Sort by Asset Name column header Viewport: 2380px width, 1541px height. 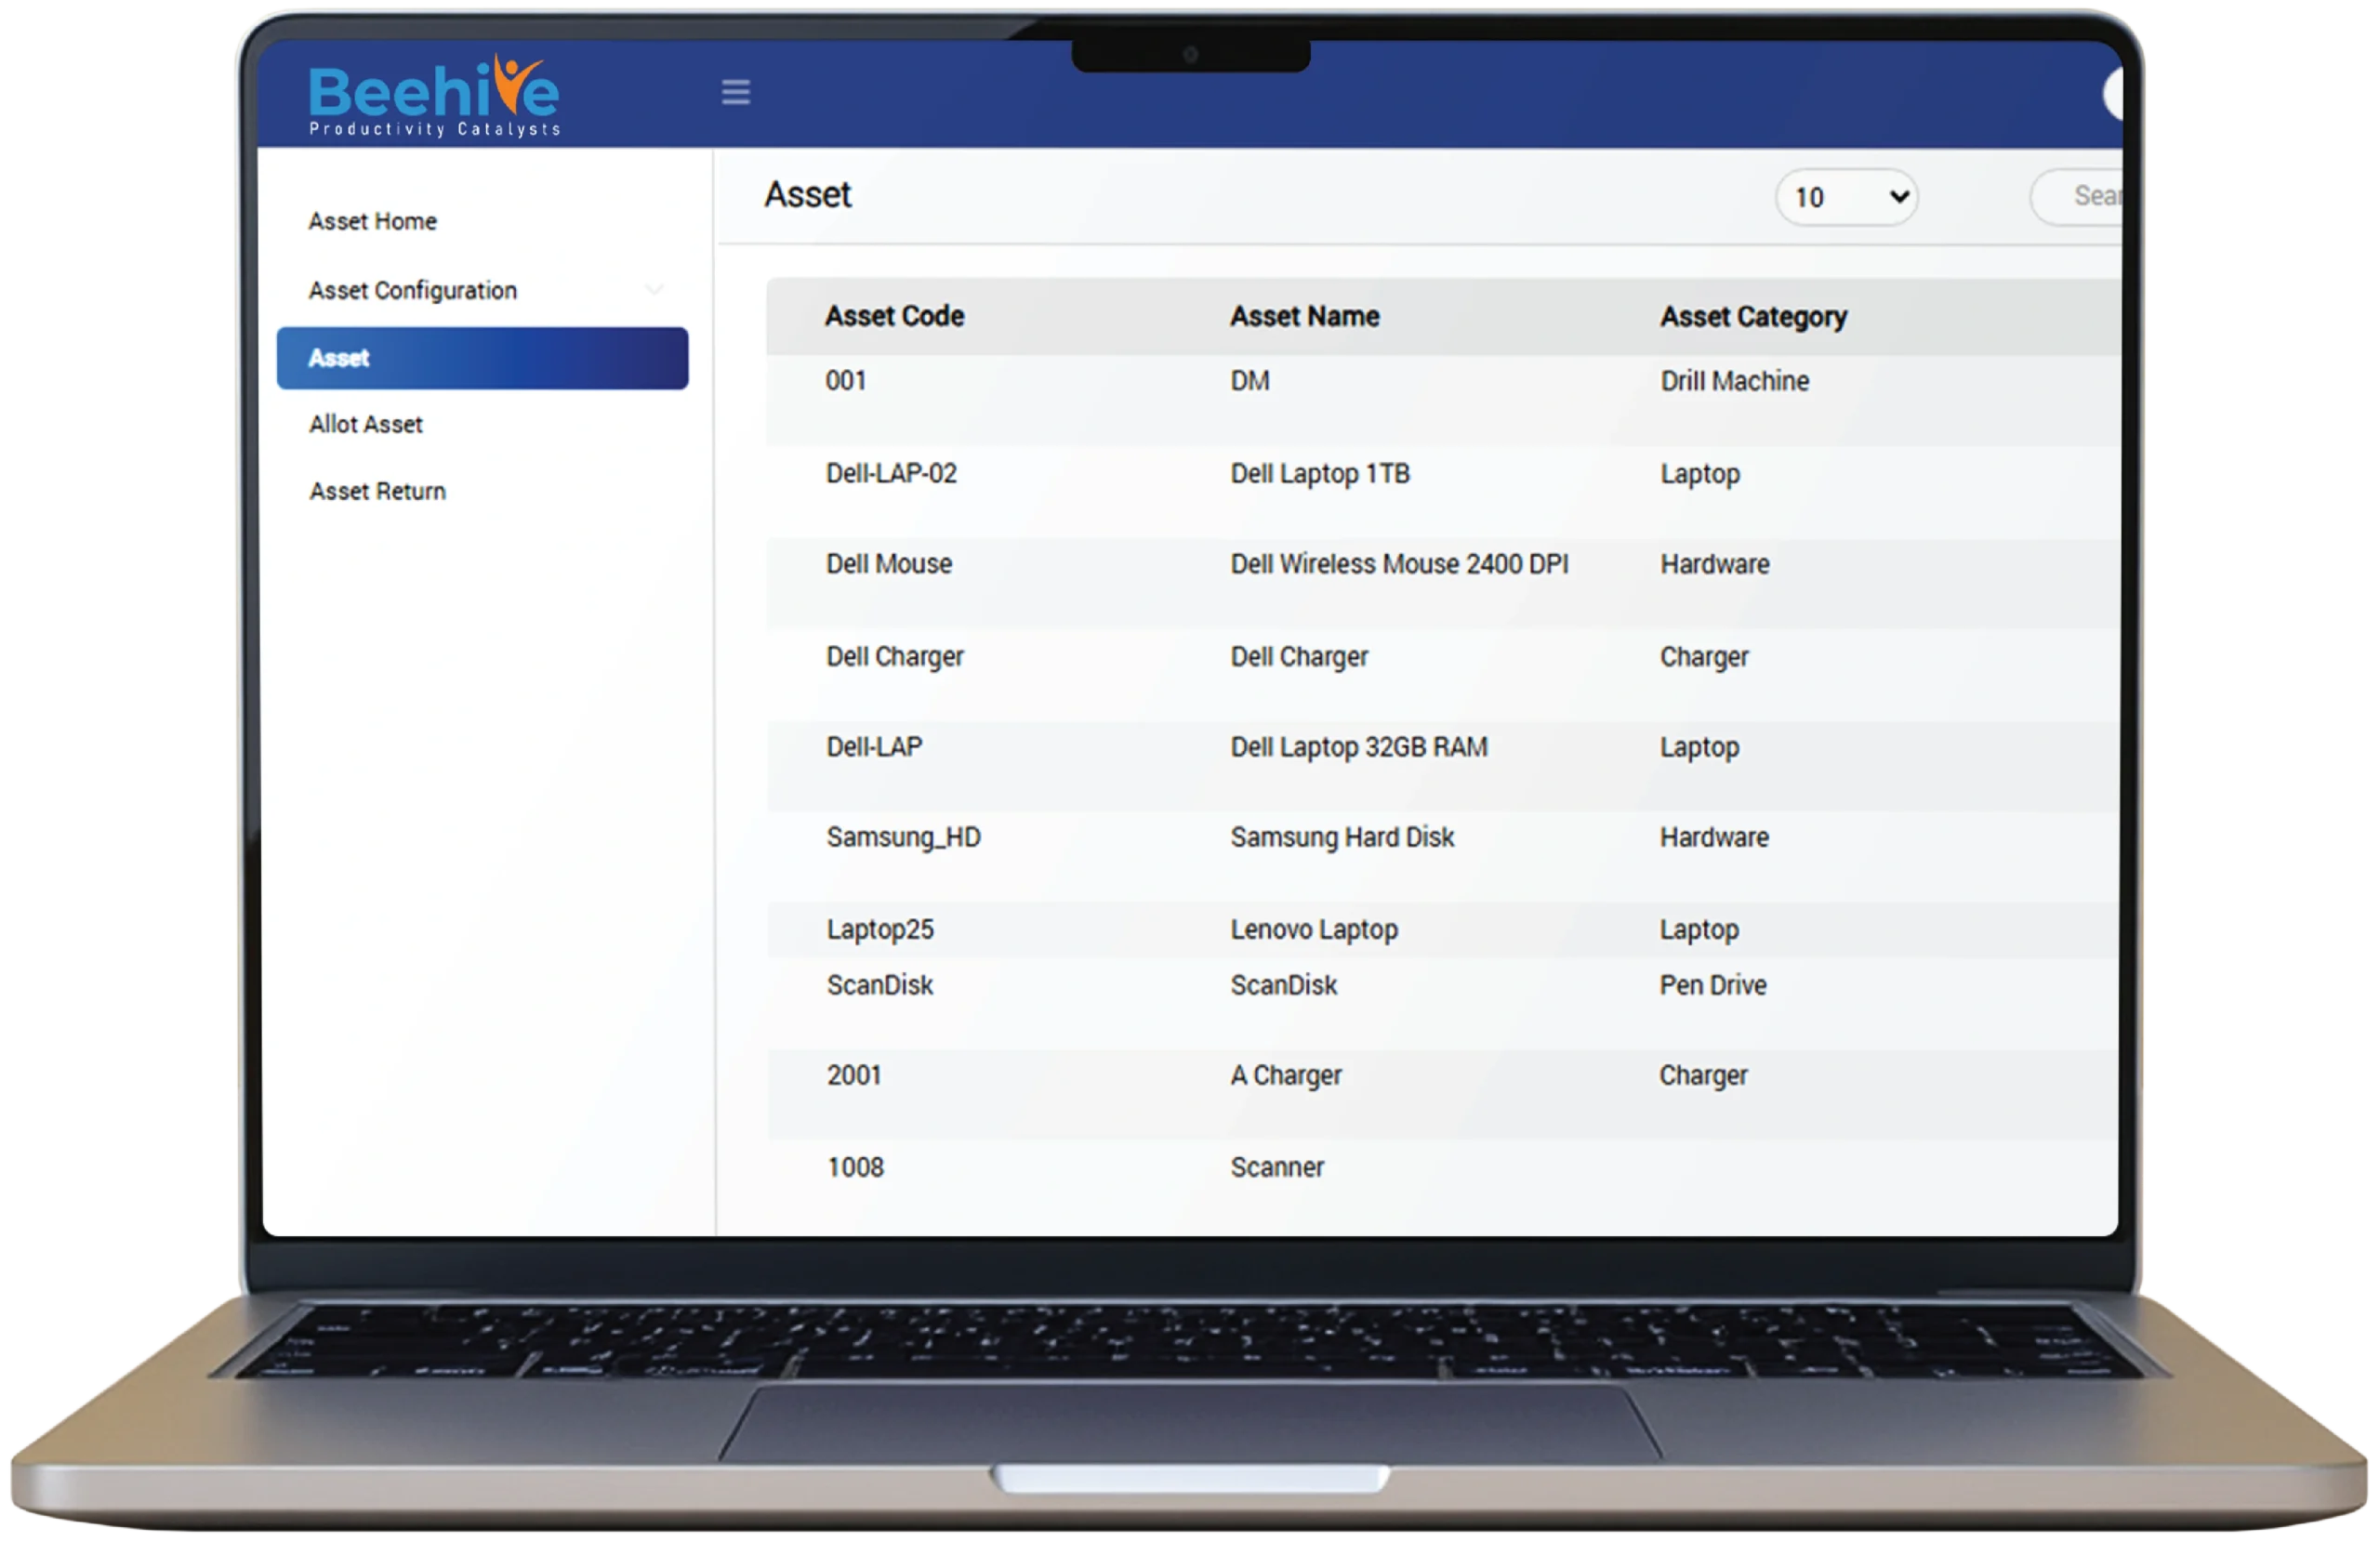click(x=1304, y=316)
